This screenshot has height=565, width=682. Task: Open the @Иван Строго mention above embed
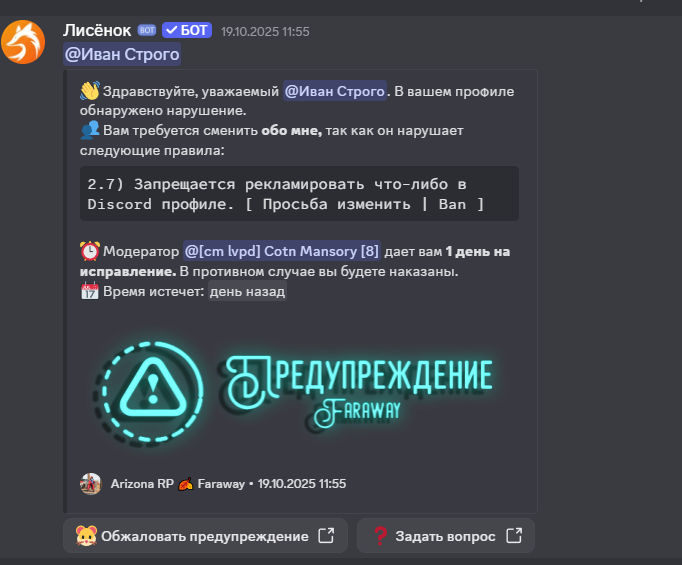(122, 54)
